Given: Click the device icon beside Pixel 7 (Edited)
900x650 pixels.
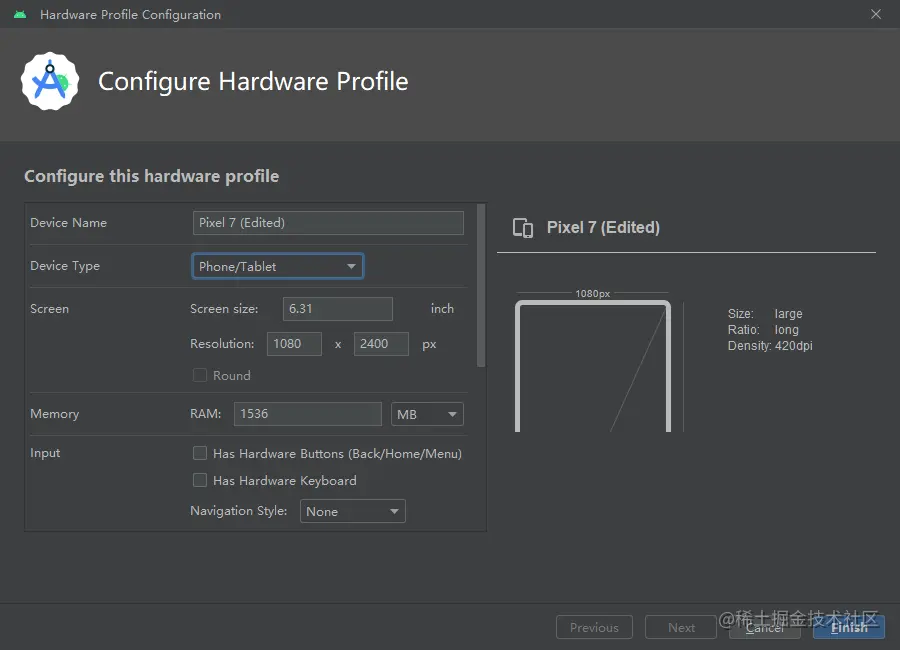Looking at the screenshot, I should (x=523, y=228).
